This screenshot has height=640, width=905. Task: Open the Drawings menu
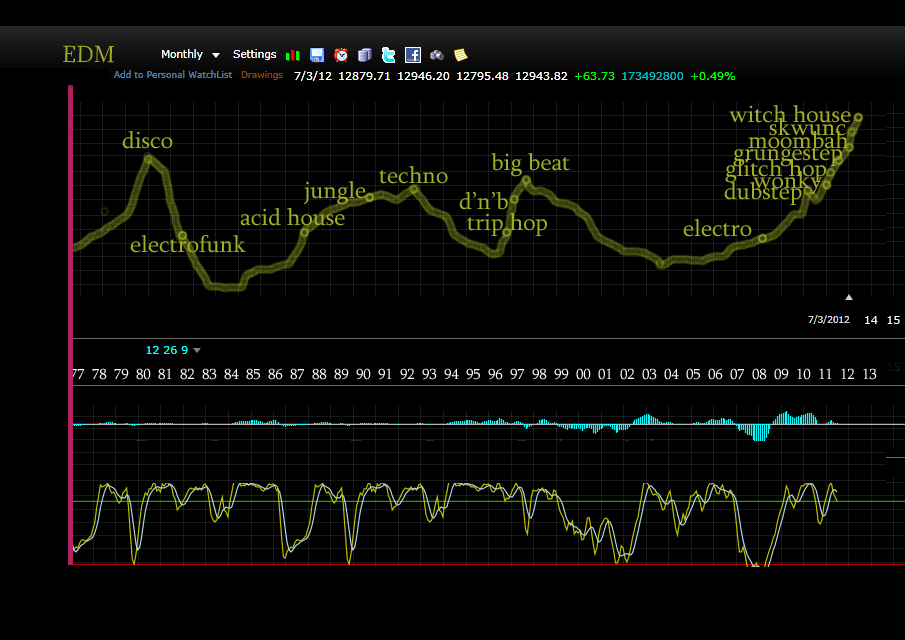point(262,75)
